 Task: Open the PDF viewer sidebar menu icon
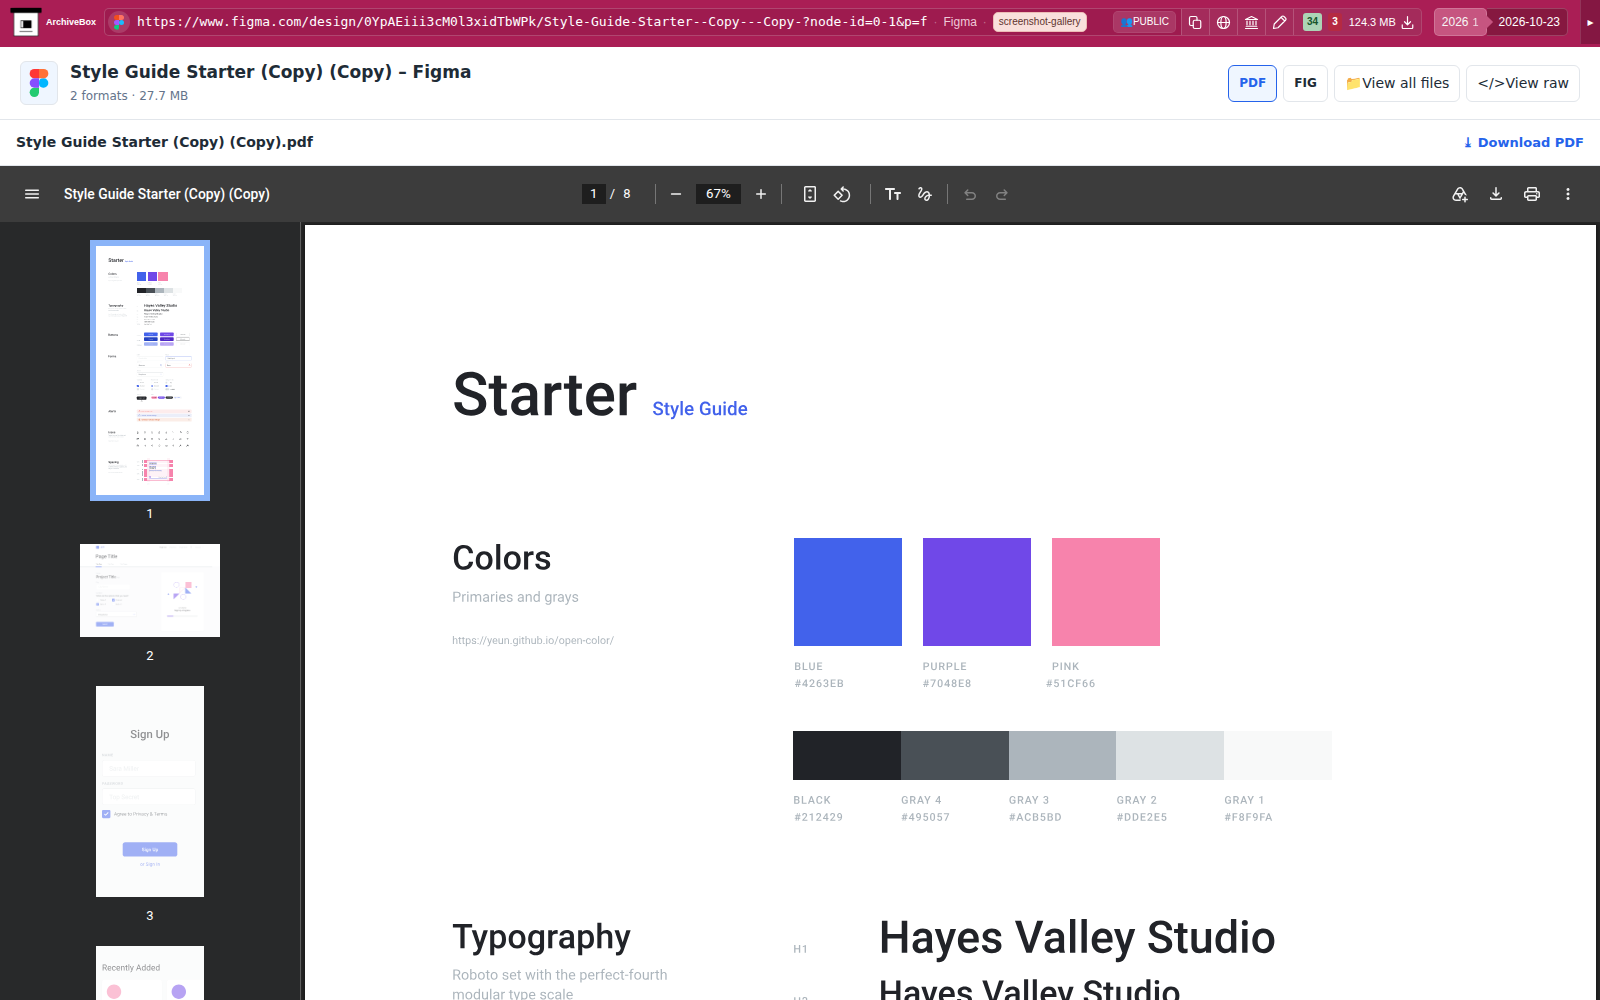click(32, 194)
